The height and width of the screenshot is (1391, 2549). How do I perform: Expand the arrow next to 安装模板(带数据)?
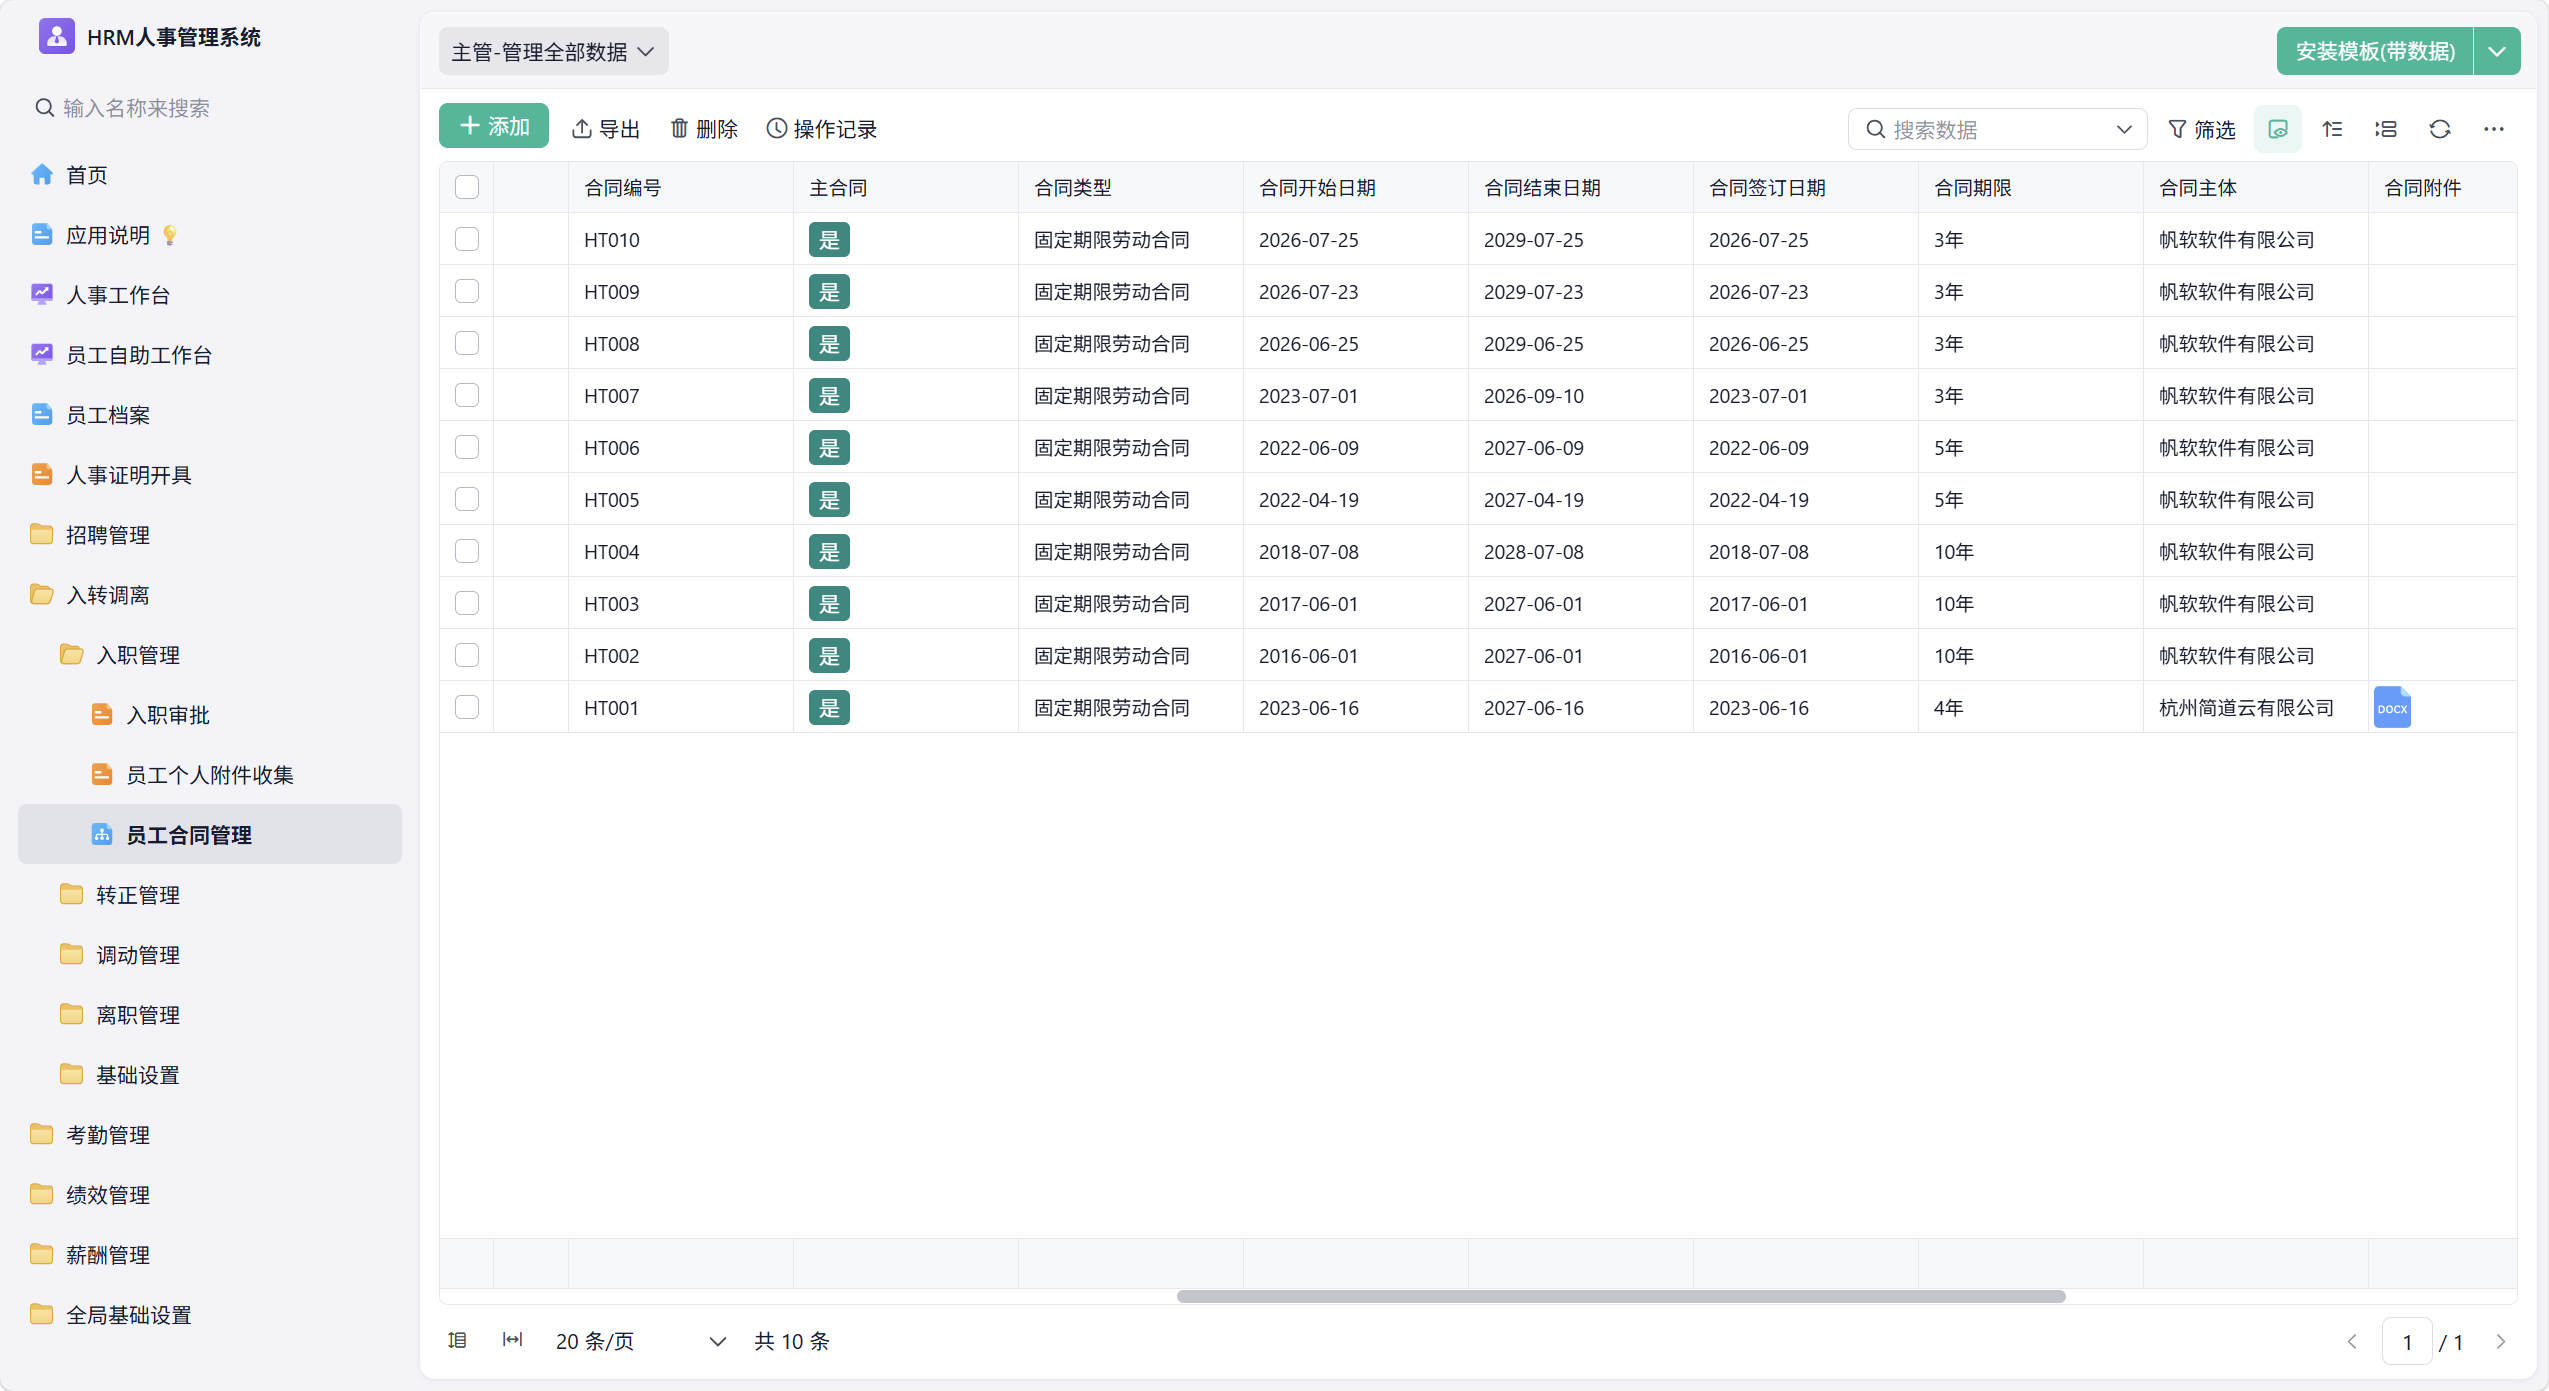pyautogui.click(x=2497, y=52)
